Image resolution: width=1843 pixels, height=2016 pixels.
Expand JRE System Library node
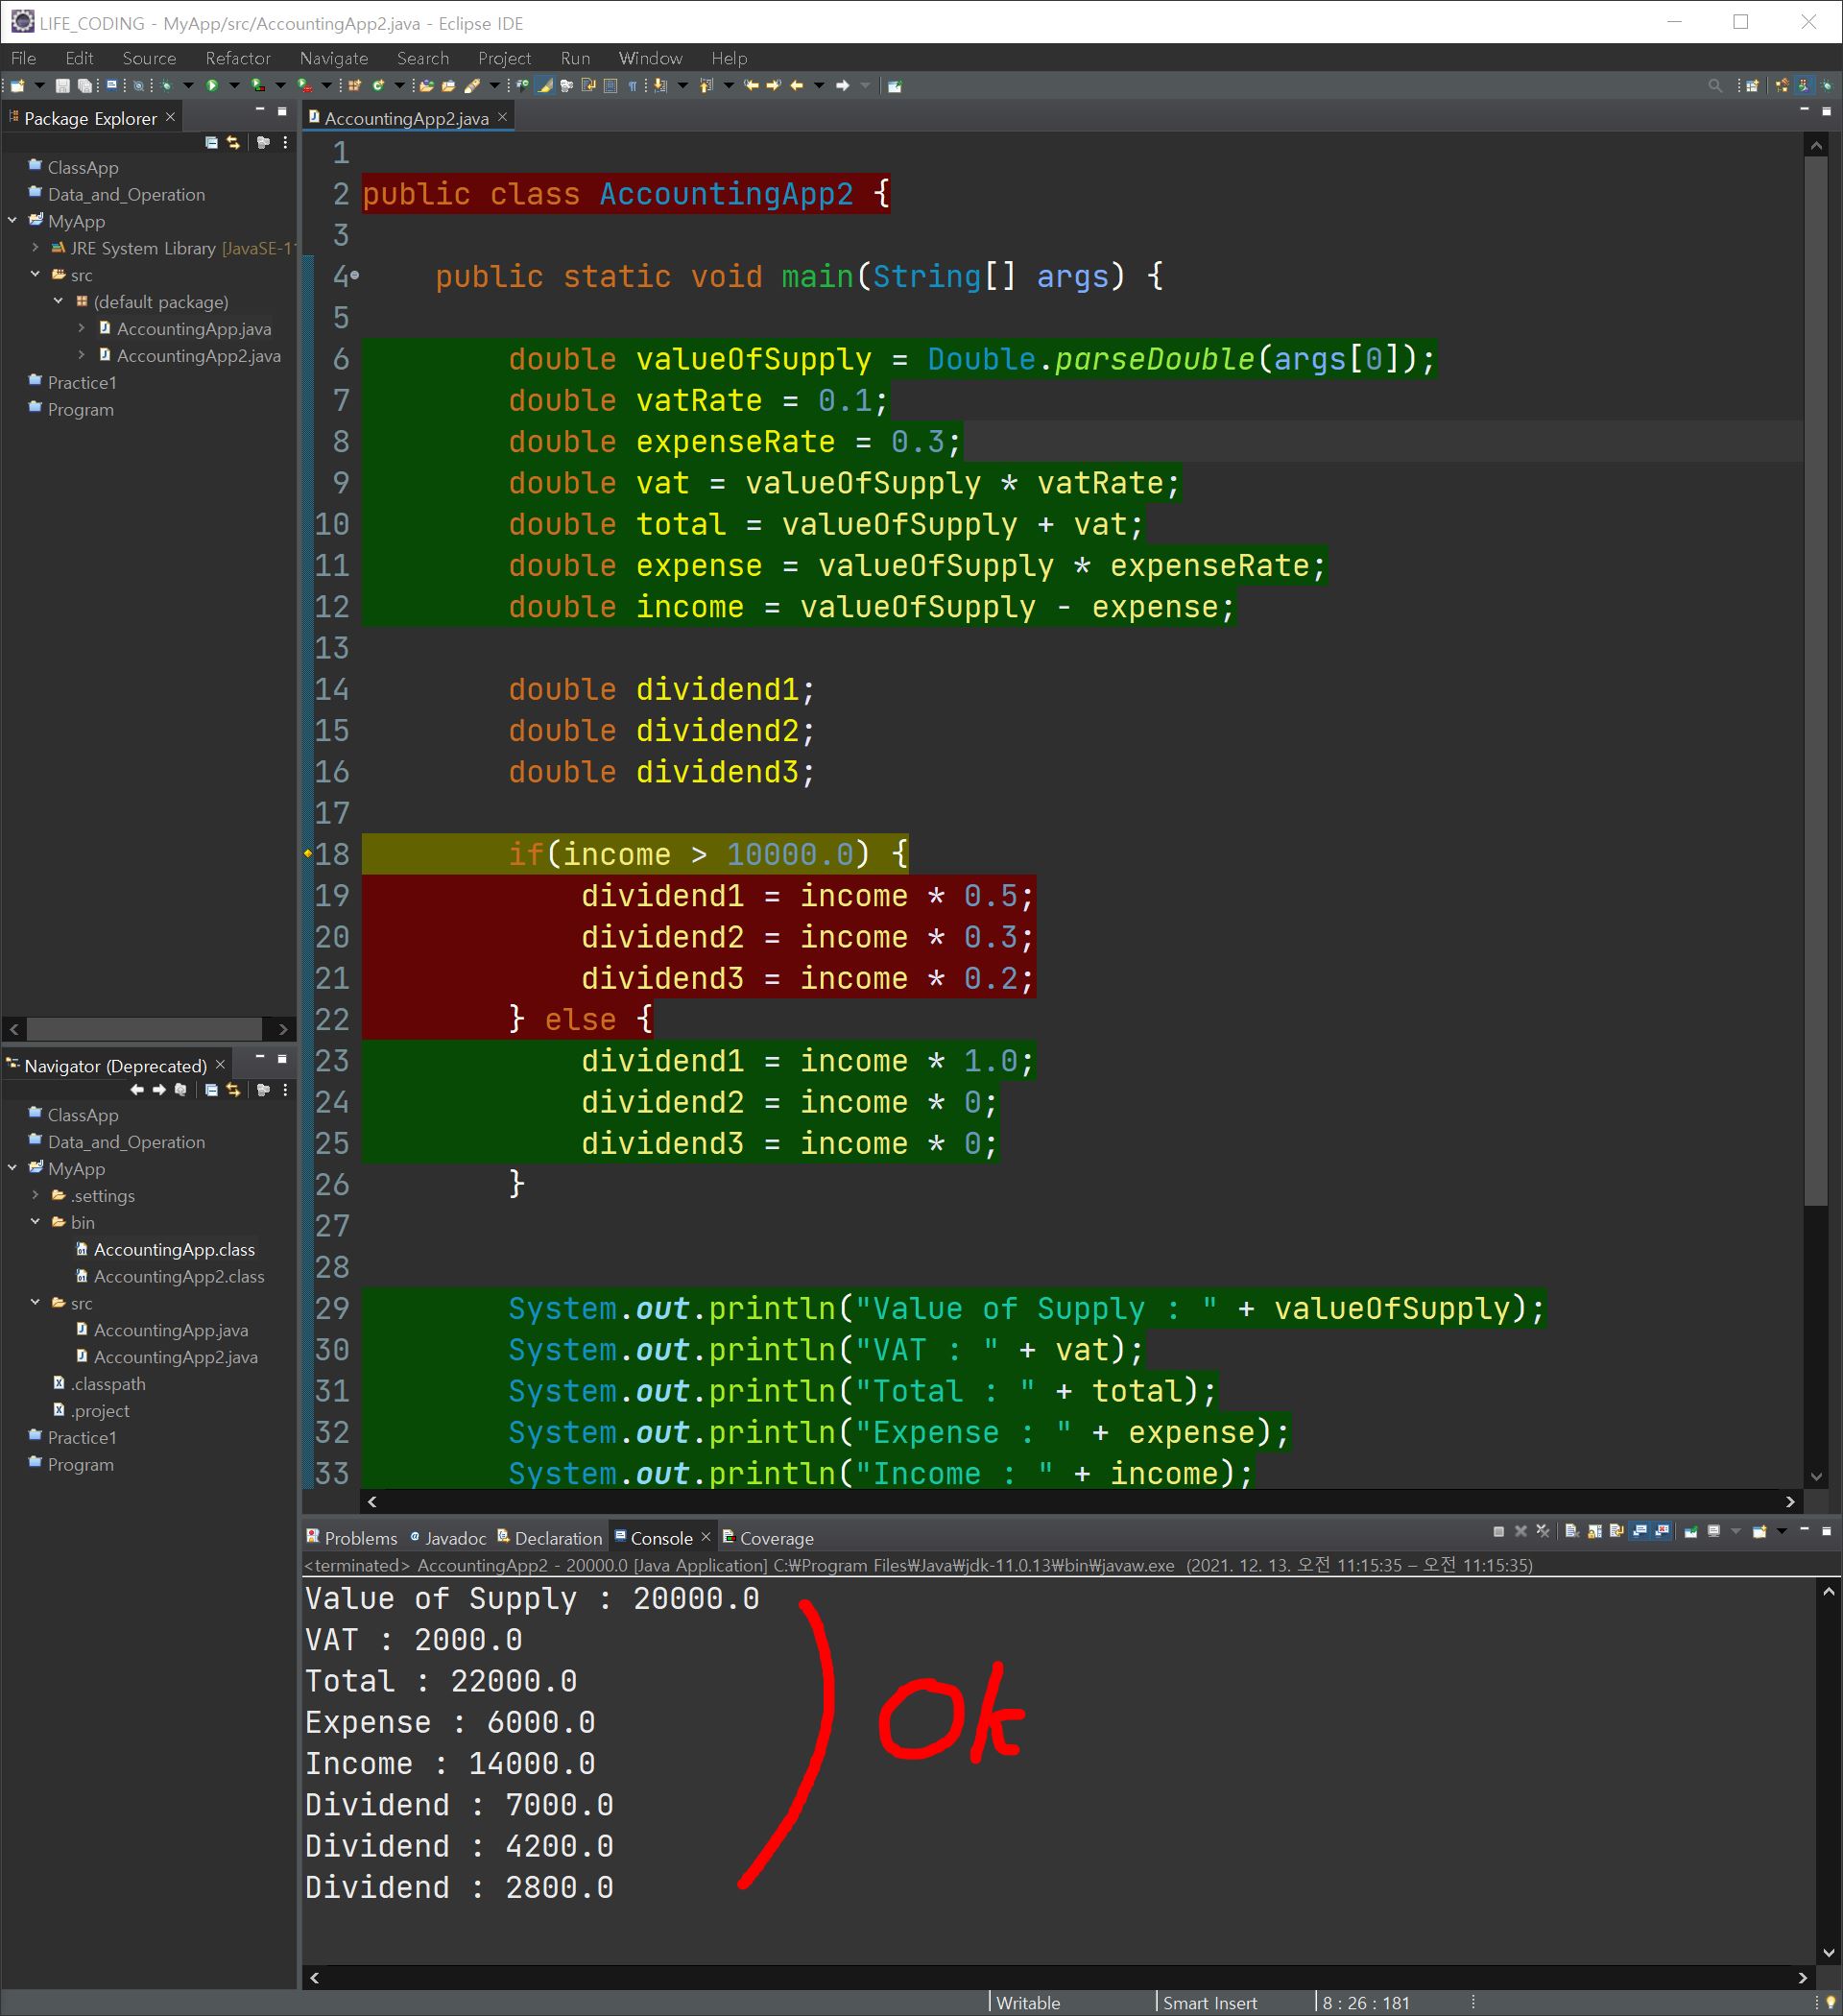pyautogui.click(x=36, y=248)
